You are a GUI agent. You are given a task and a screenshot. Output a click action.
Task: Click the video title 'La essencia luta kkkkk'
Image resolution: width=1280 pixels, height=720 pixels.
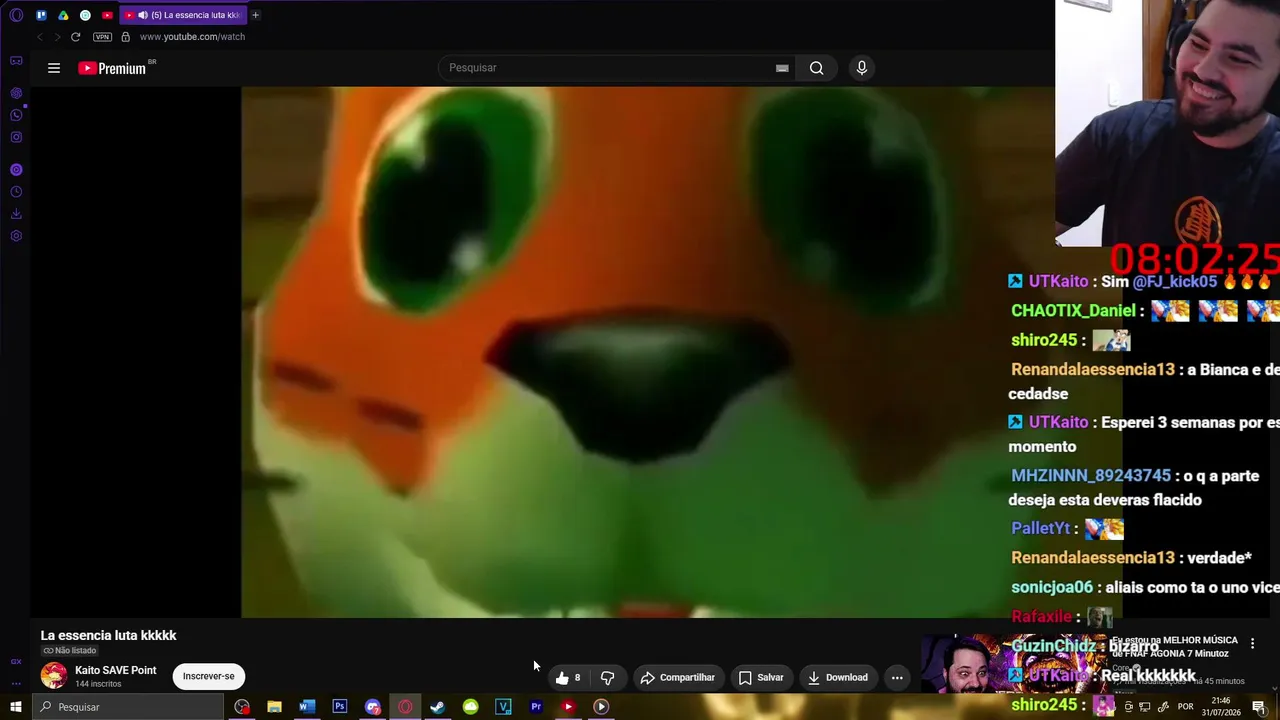(x=108, y=635)
